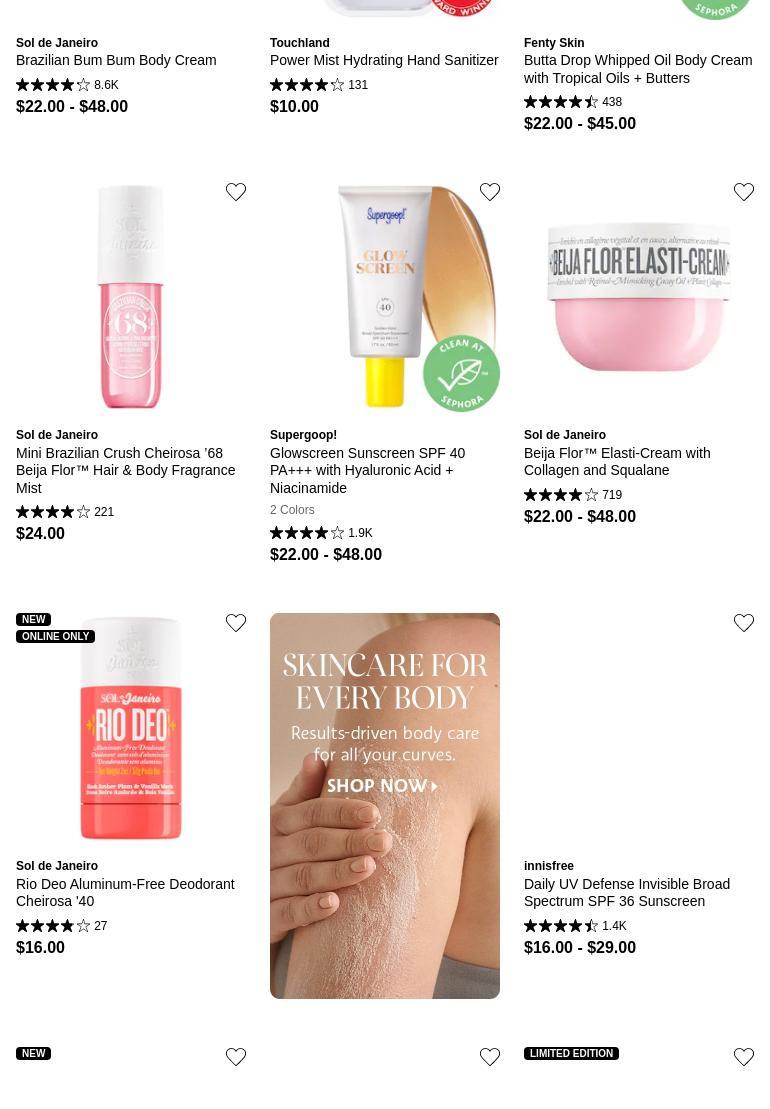Click the heart beside the bottom-left NEW product
Viewport: 770px width, 1109px height.
[x=235, y=1057]
